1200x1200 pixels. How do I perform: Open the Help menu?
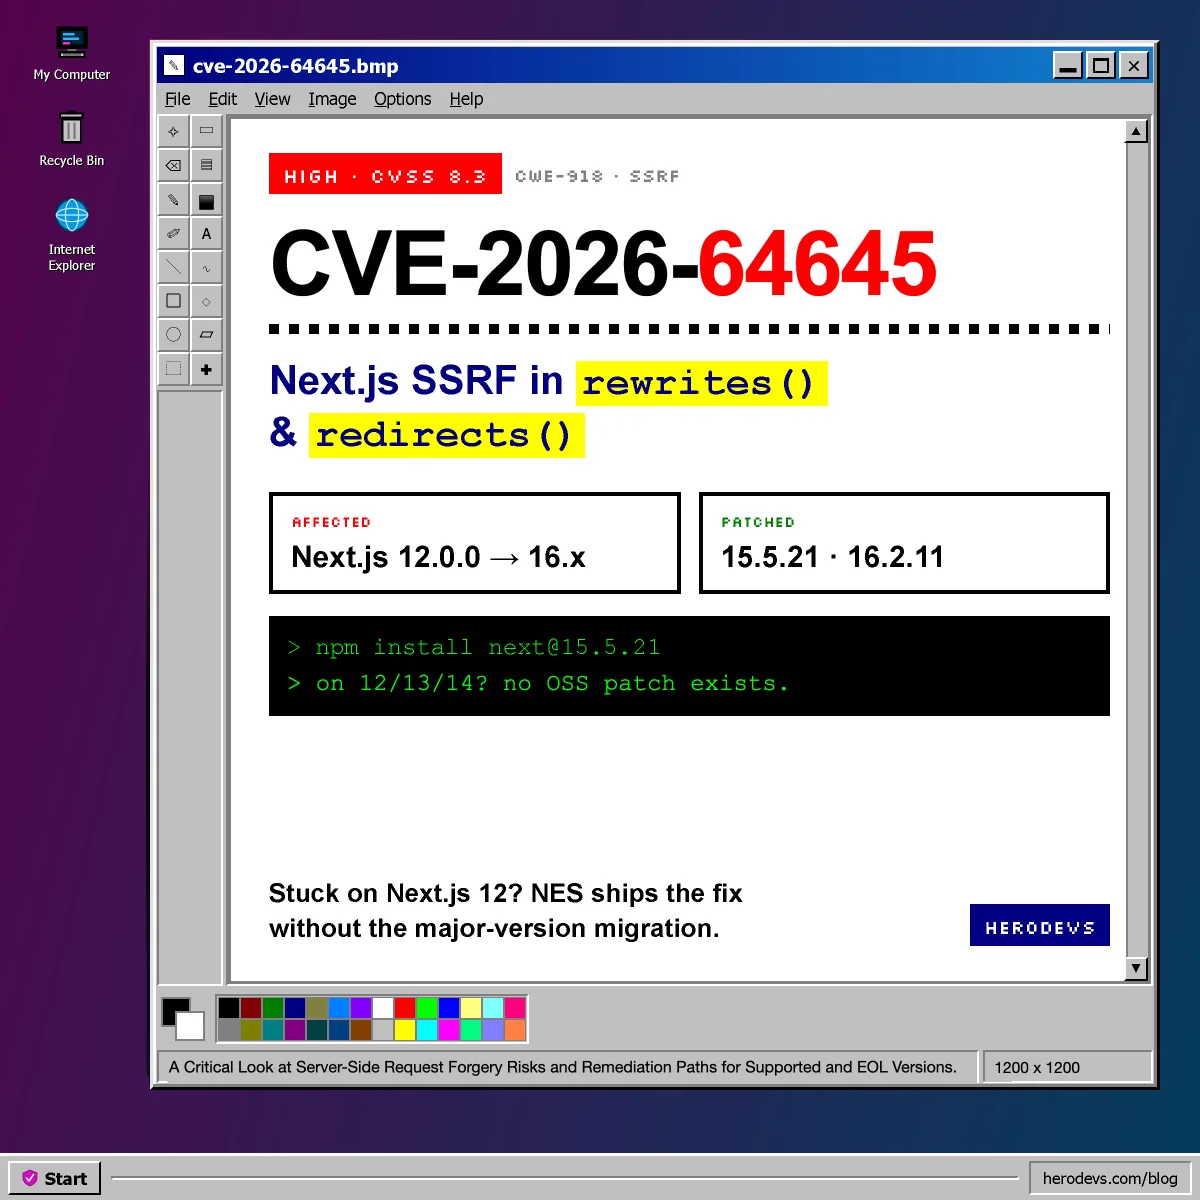tap(466, 99)
